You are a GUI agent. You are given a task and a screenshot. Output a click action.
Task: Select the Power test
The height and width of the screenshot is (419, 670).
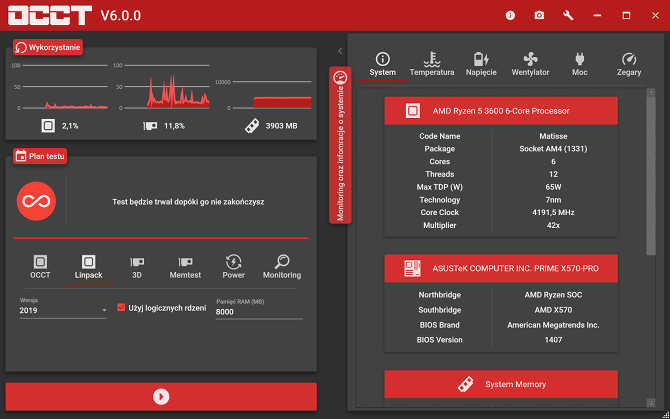coord(233,267)
